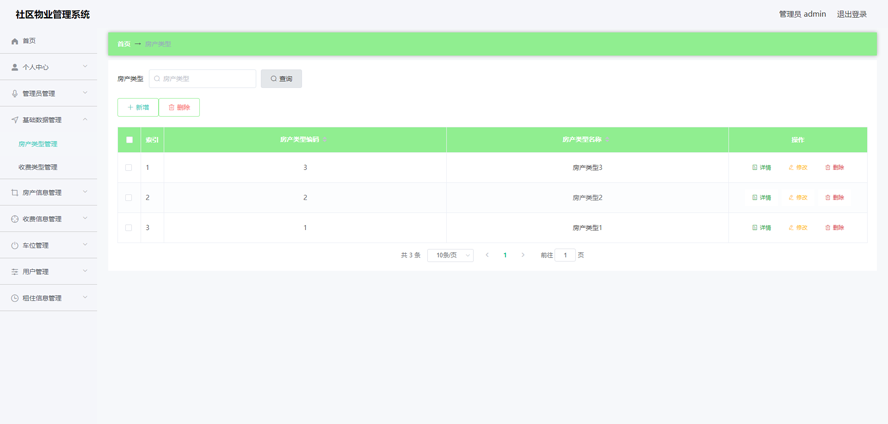The image size is (888, 424).
Task: Click the microphone icon for 管理员管理
Action: click(15, 94)
